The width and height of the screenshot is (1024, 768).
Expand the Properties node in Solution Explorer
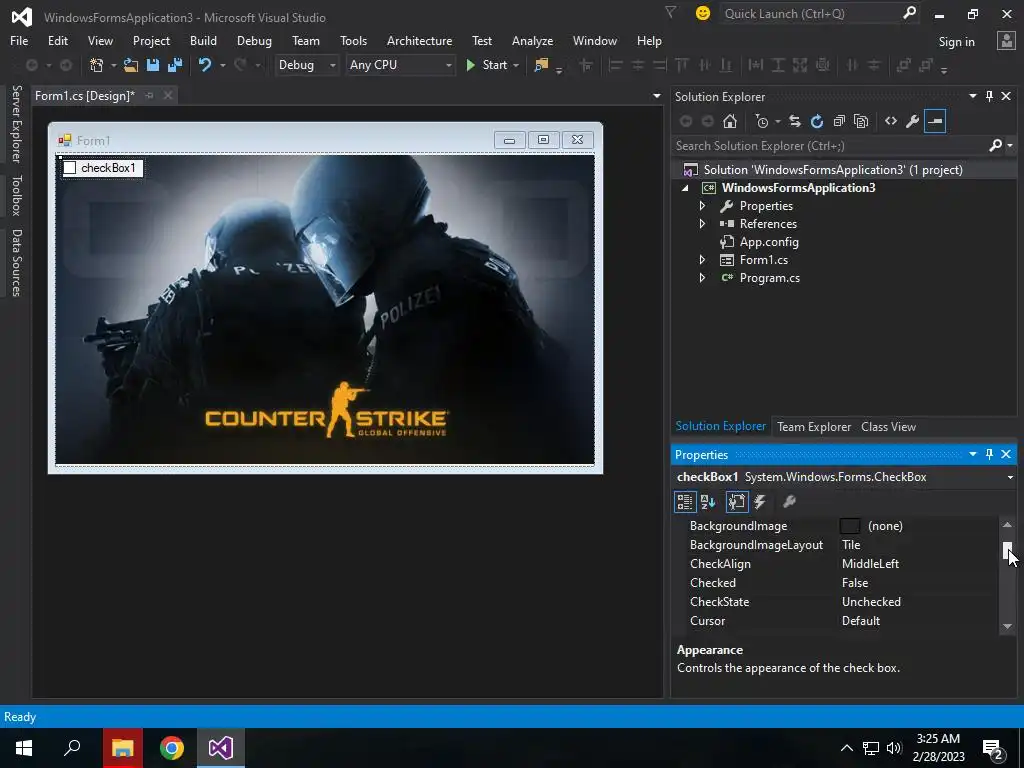[x=703, y=206]
